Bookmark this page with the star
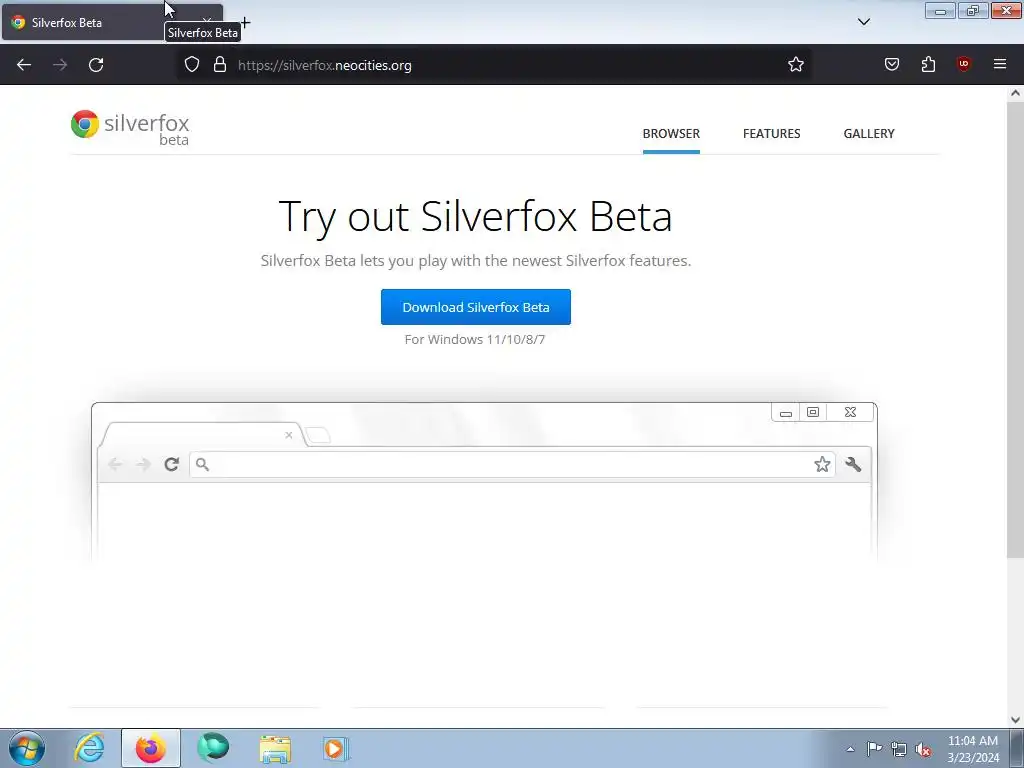 (795, 65)
